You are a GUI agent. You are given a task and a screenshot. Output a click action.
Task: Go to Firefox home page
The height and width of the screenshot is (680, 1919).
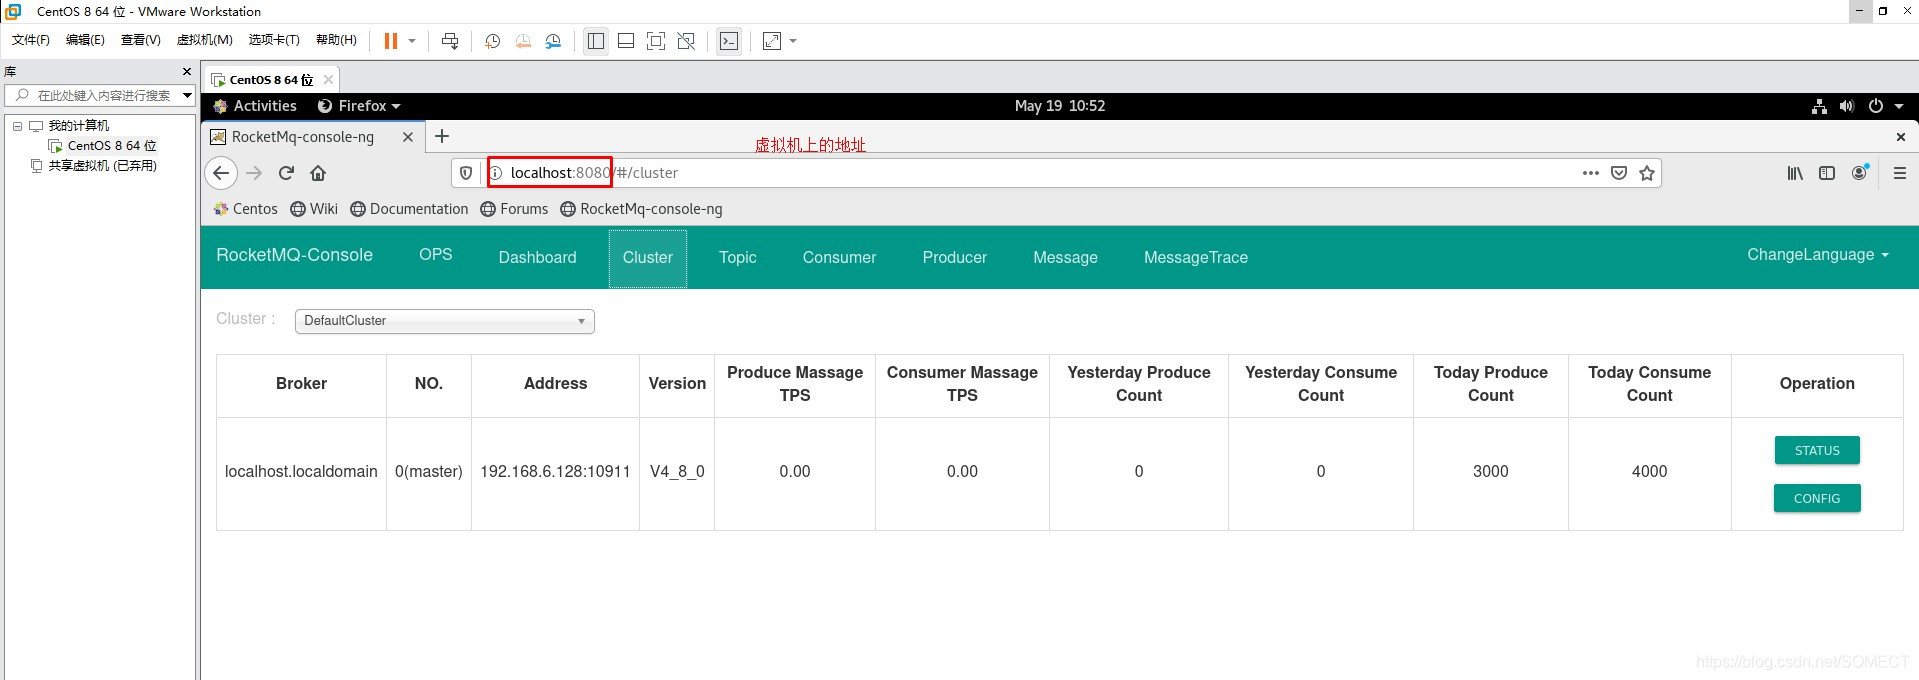318,173
